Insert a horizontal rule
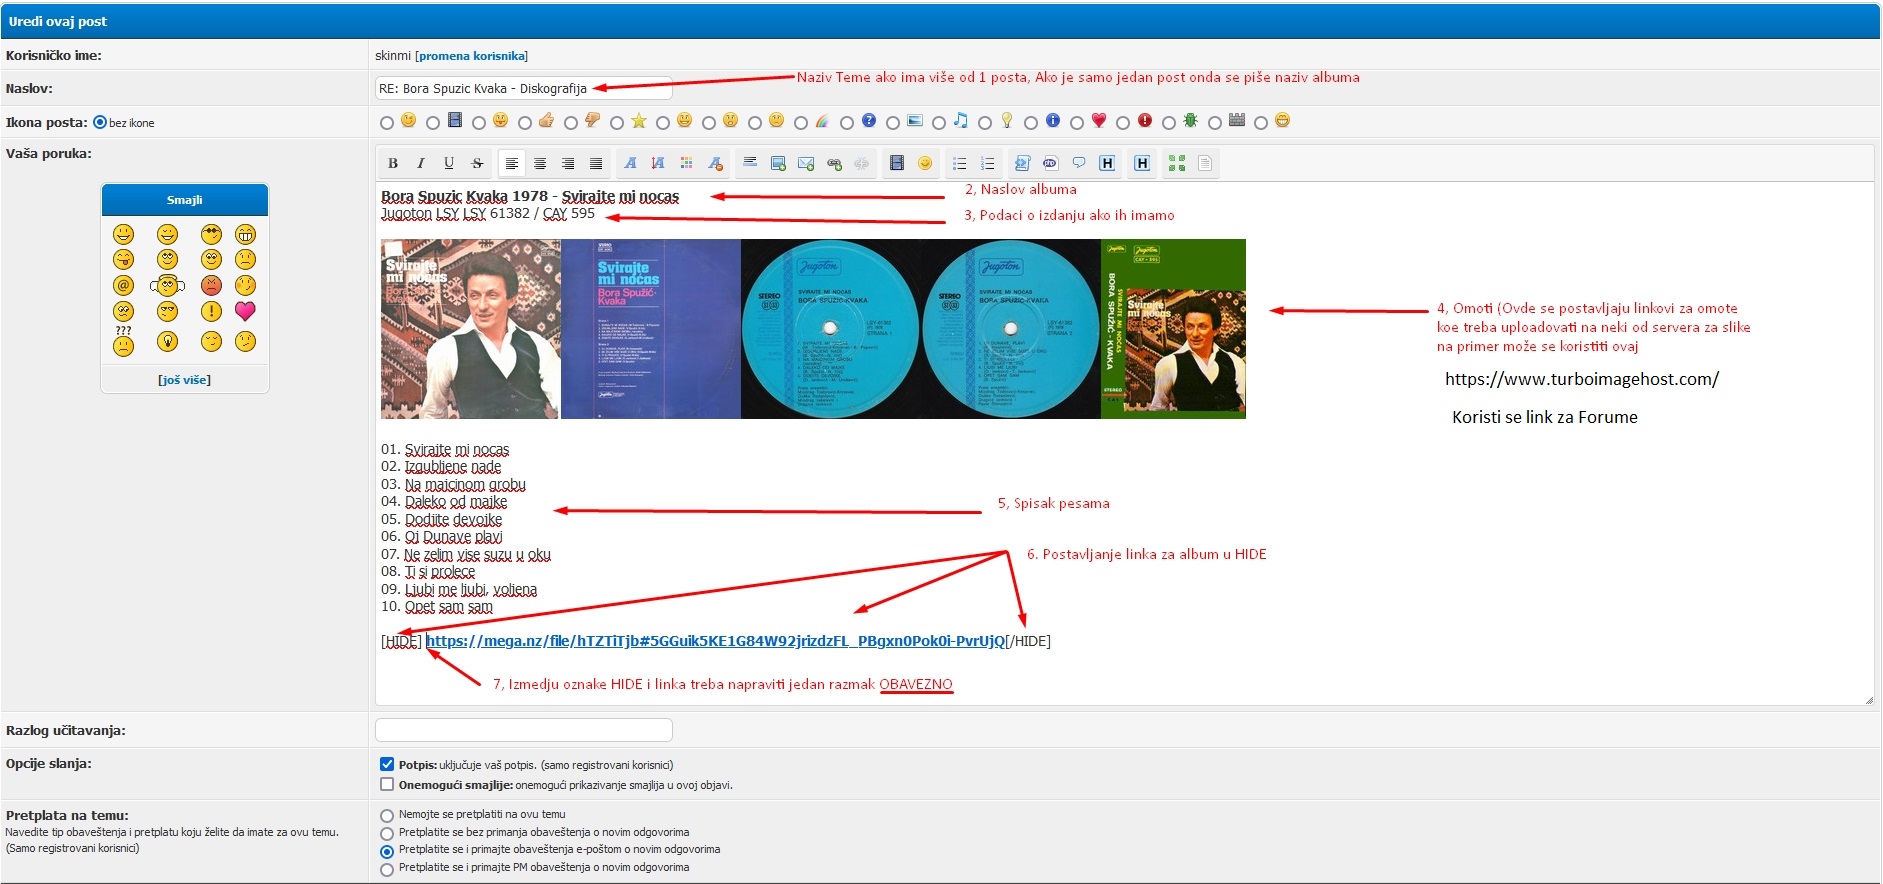This screenshot has width=1883, height=884. [x=750, y=163]
